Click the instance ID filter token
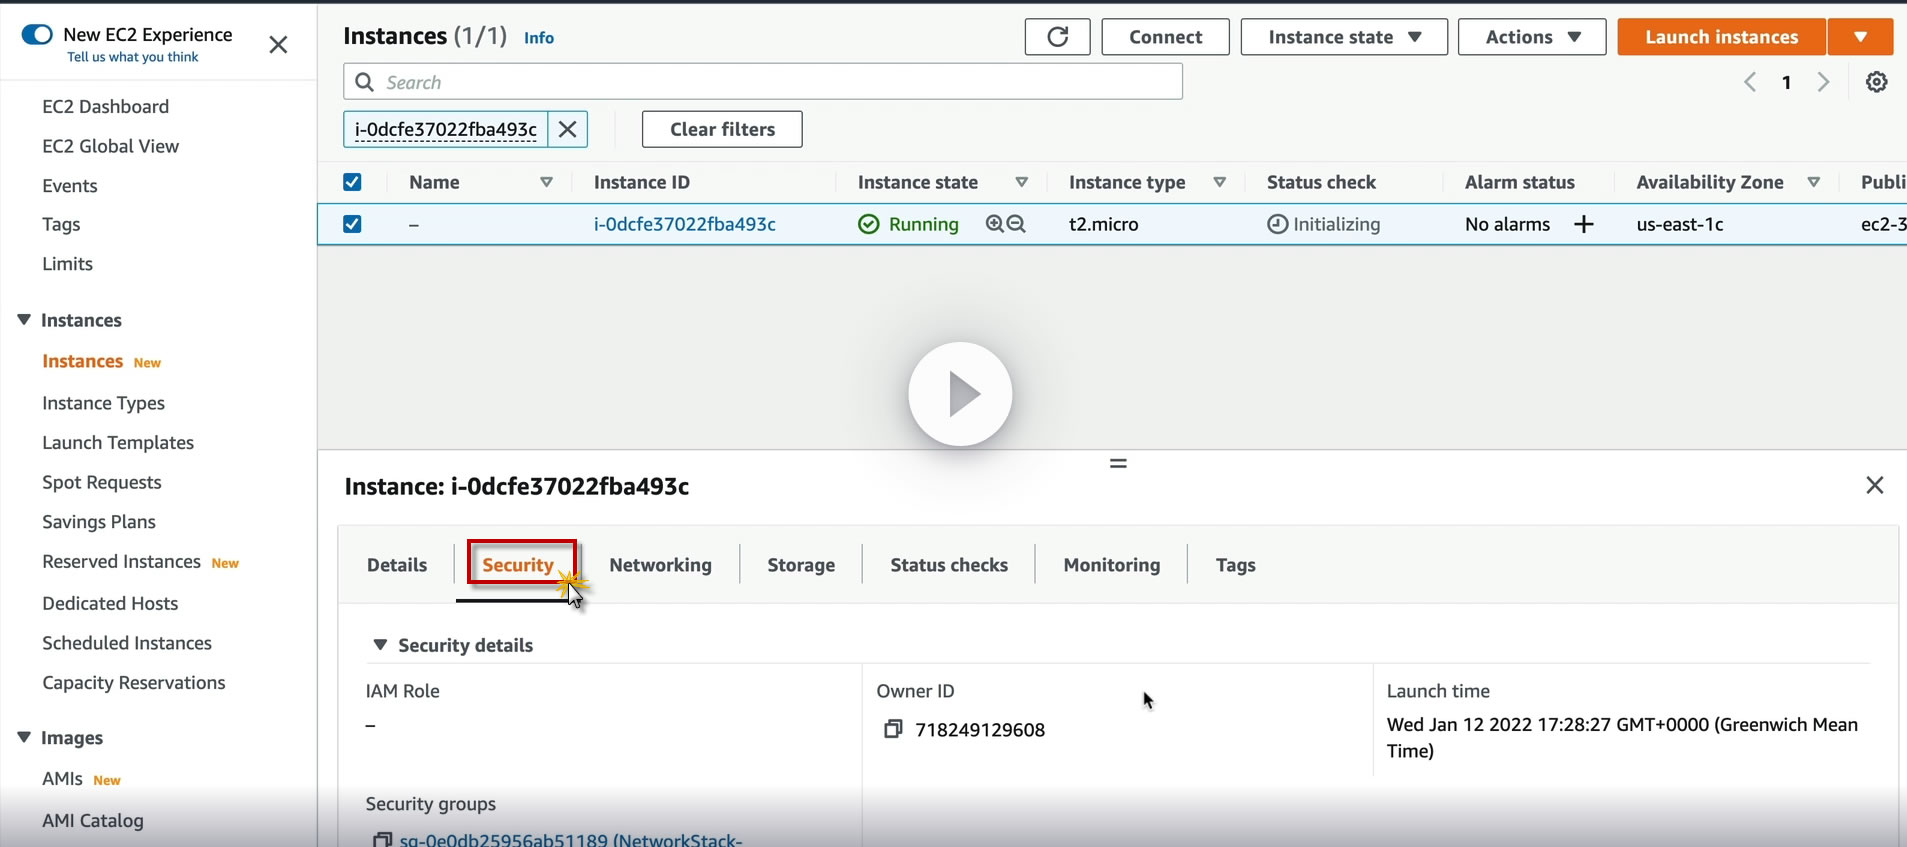Image resolution: width=1907 pixels, height=847 pixels. 446,129
